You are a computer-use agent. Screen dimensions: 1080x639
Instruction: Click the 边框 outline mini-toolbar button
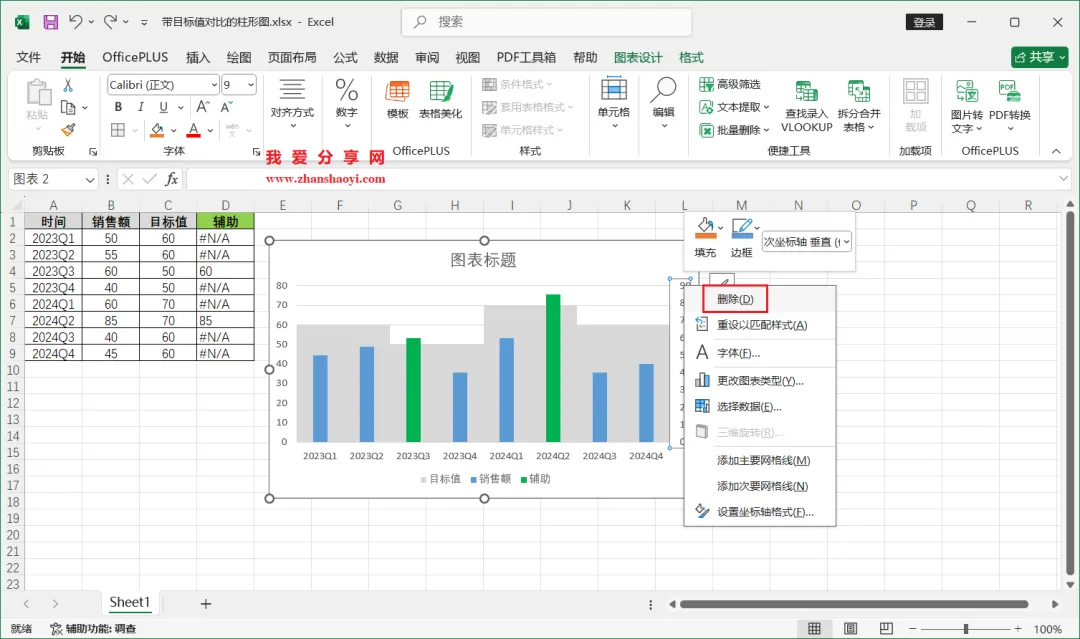click(742, 238)
